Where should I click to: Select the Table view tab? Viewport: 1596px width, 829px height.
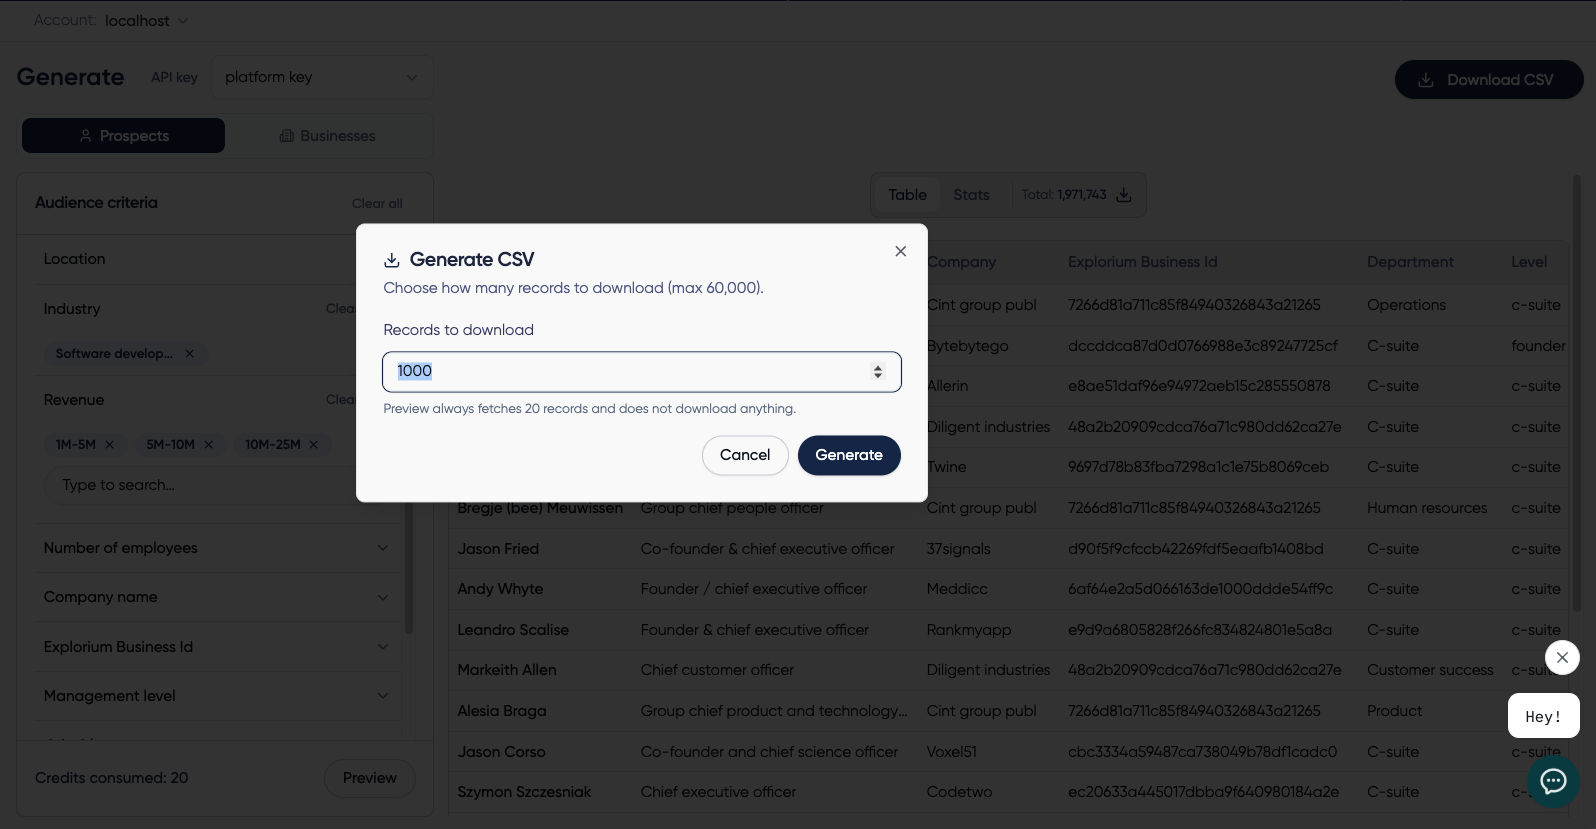pyautogui.click(x=907, y=195)
